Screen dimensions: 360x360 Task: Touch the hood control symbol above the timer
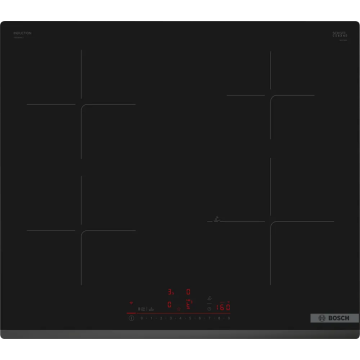coord(209,298)
